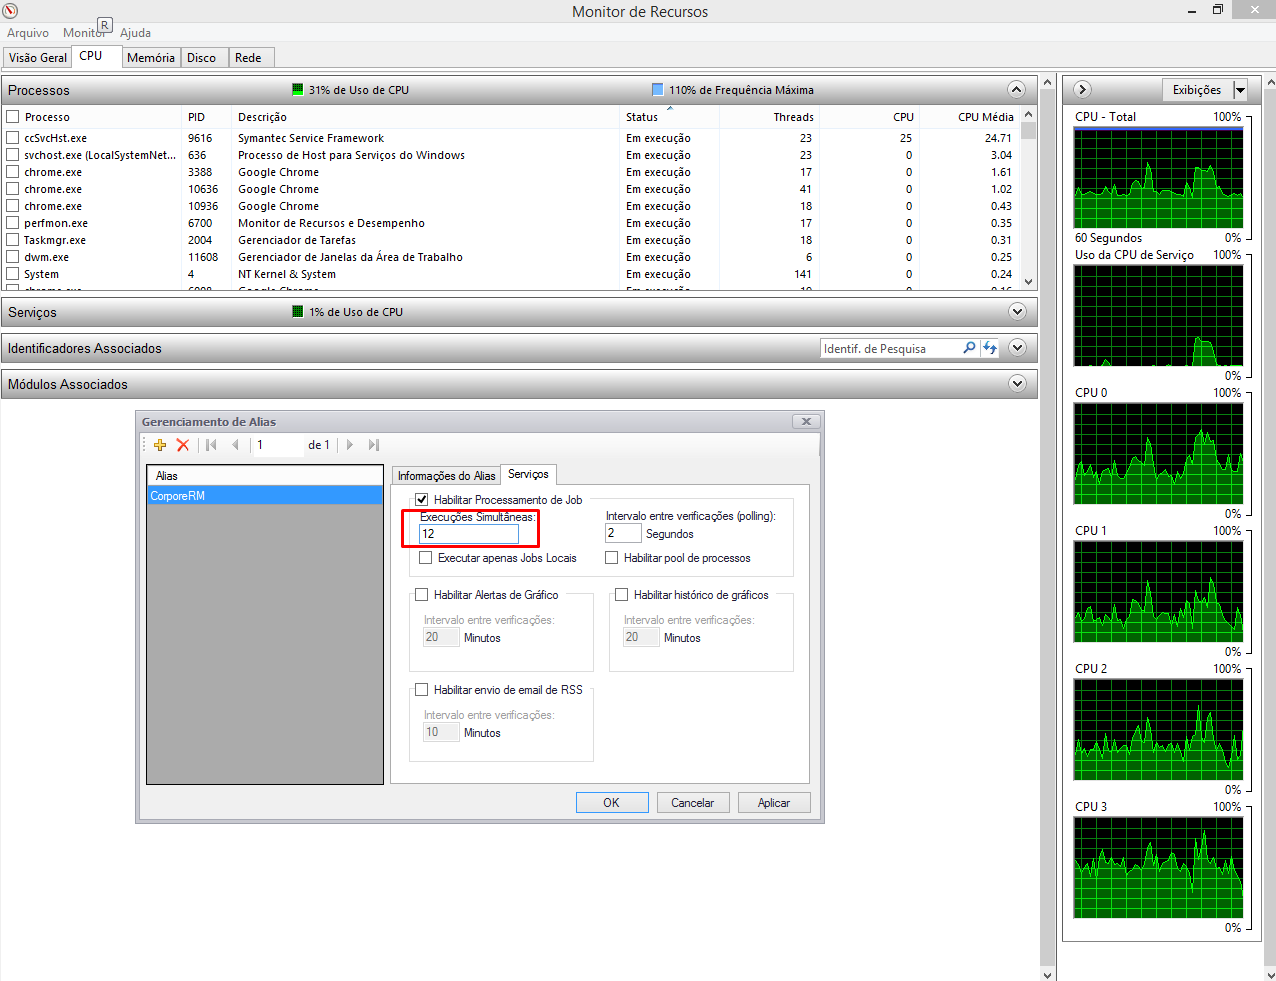
Task: Click the previous record arrow icon
Action: coord(233,445)
